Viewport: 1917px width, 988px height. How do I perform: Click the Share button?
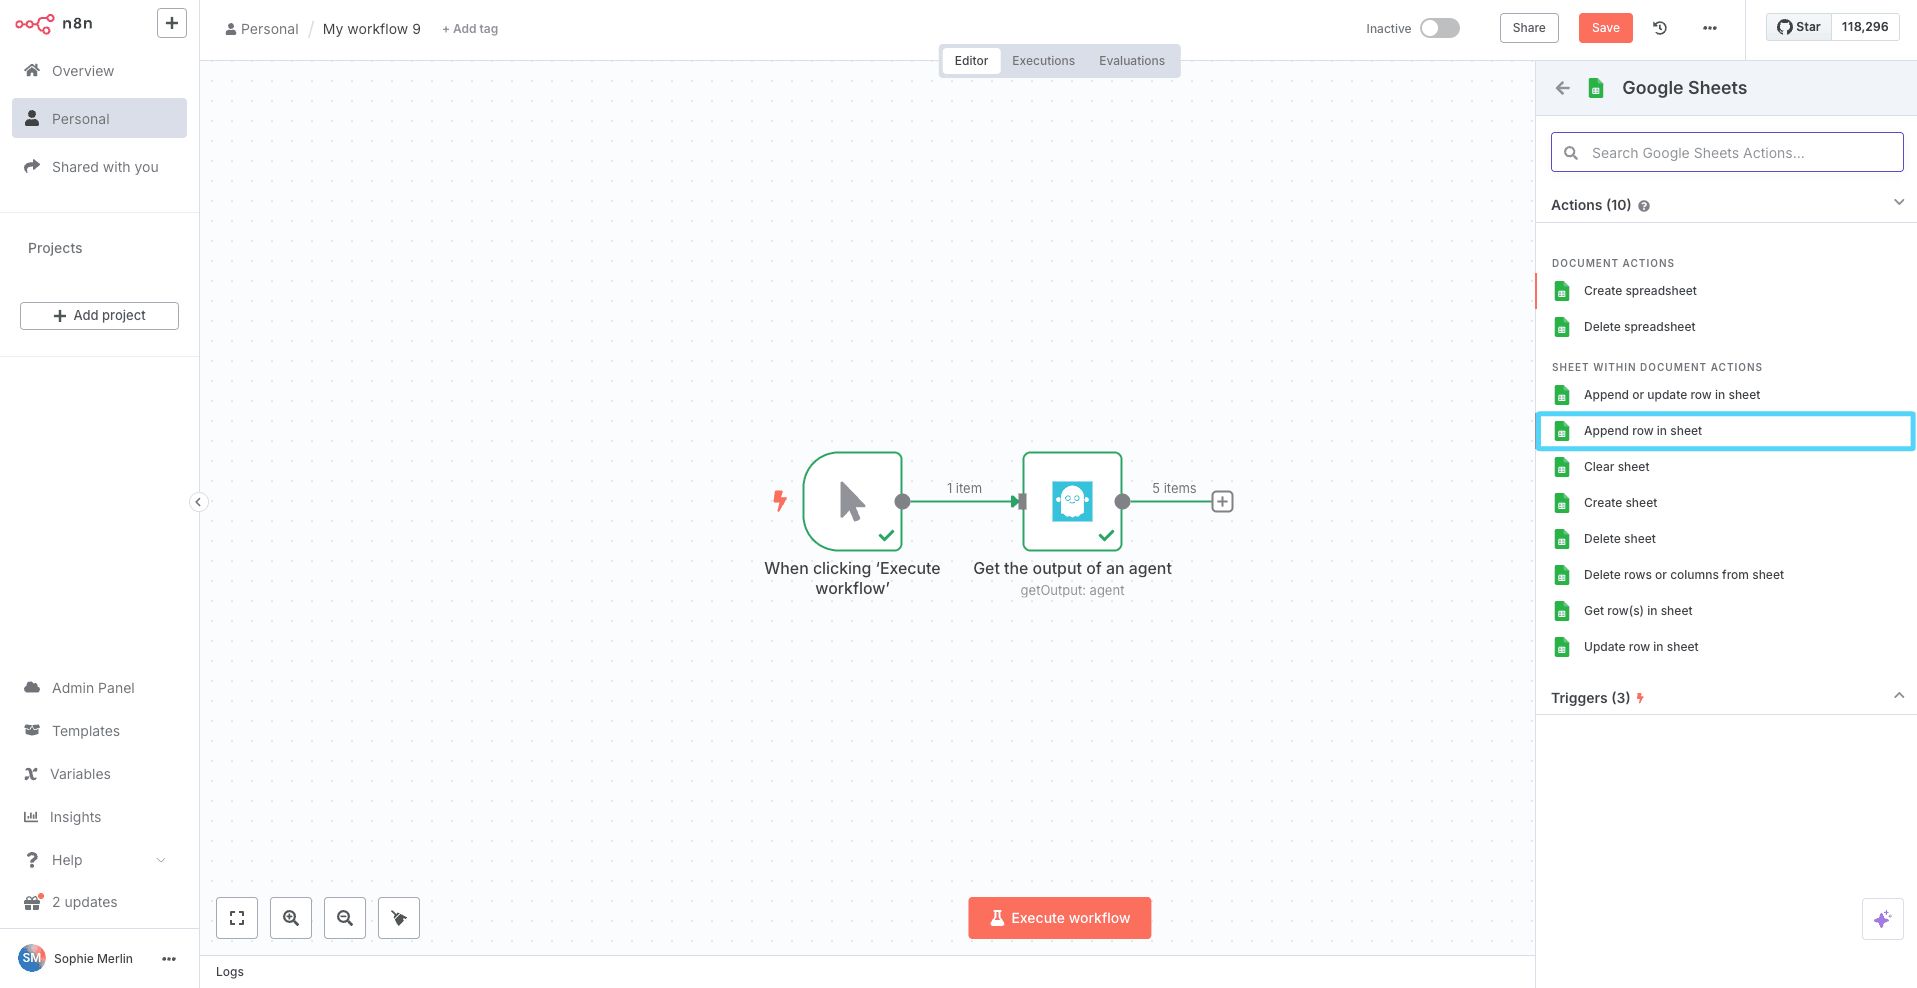(1529, 28)
